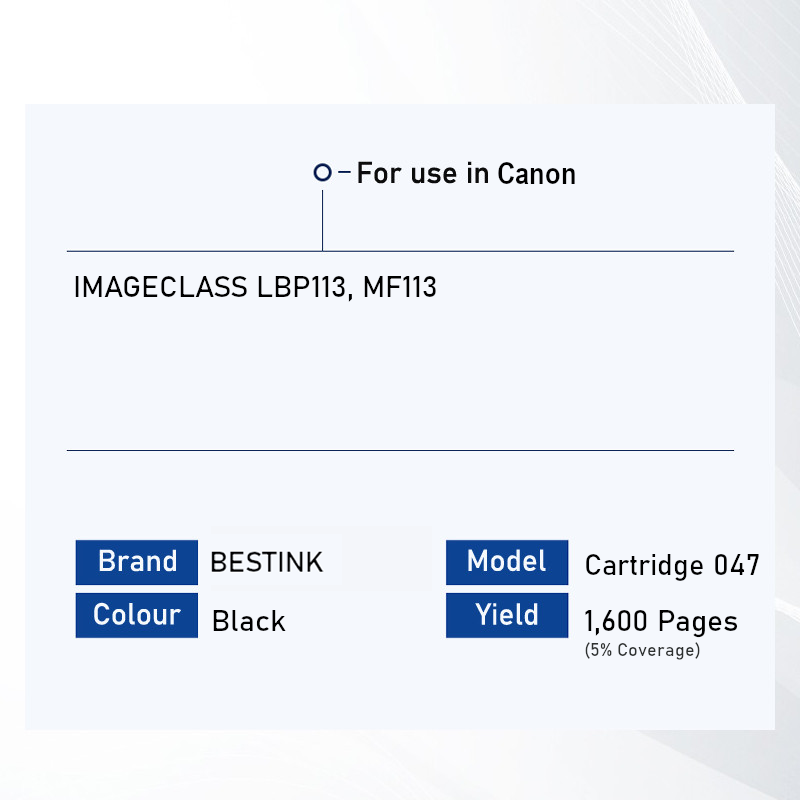Click the blue Yield label
The image size is (800, 800).
[507, 614]
